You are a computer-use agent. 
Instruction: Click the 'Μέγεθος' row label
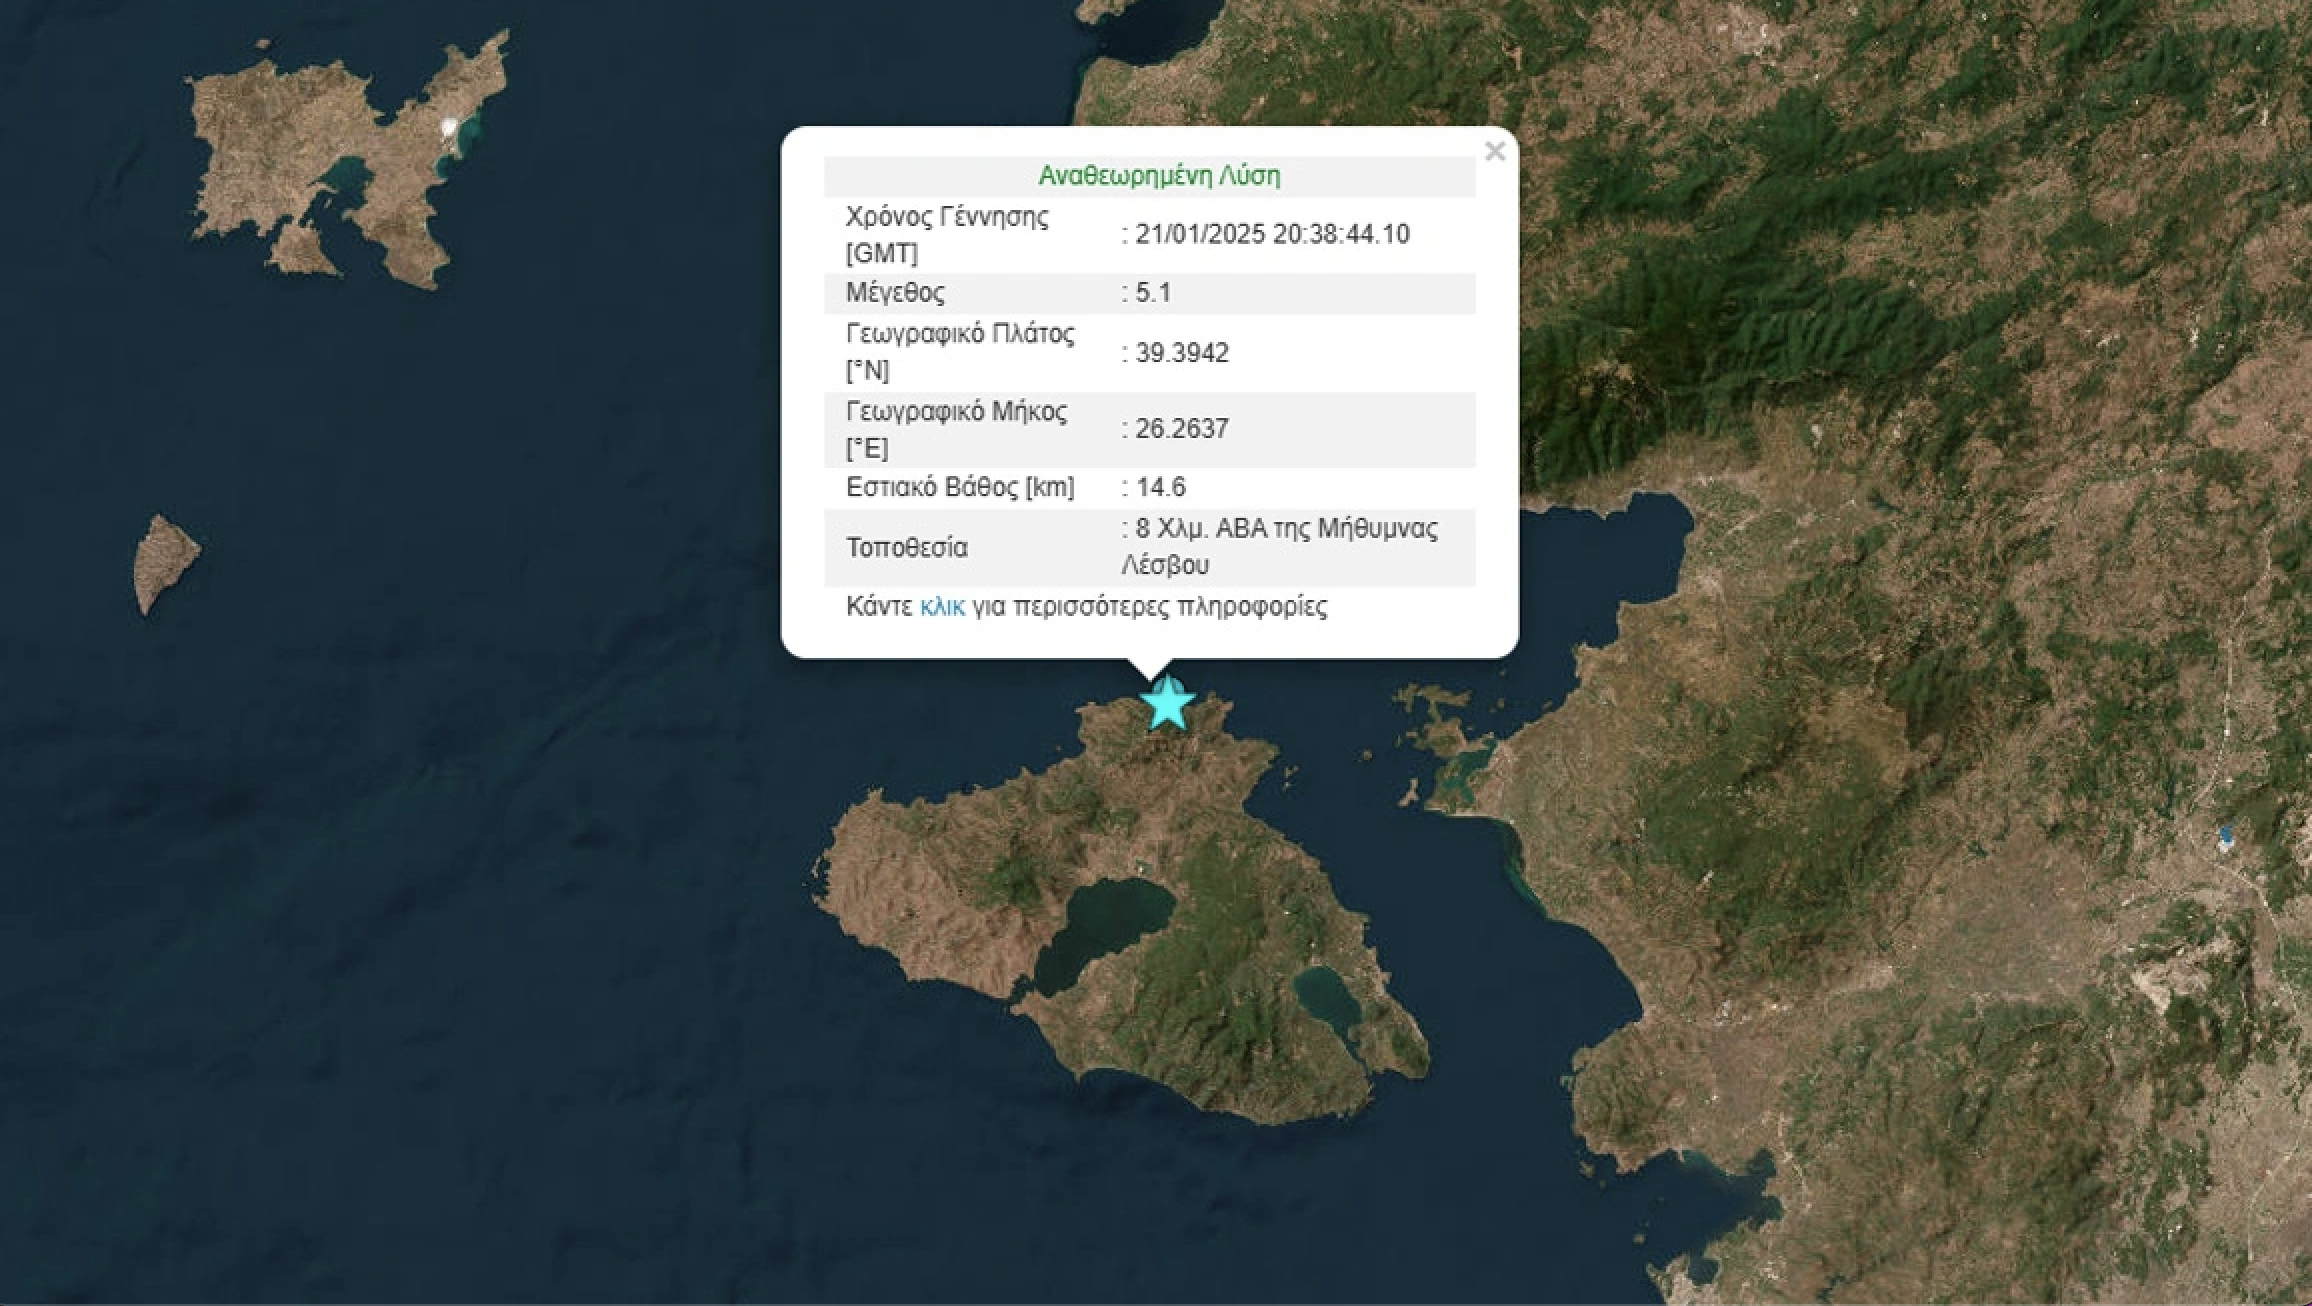pyautogui.click(x=895, y=293)
